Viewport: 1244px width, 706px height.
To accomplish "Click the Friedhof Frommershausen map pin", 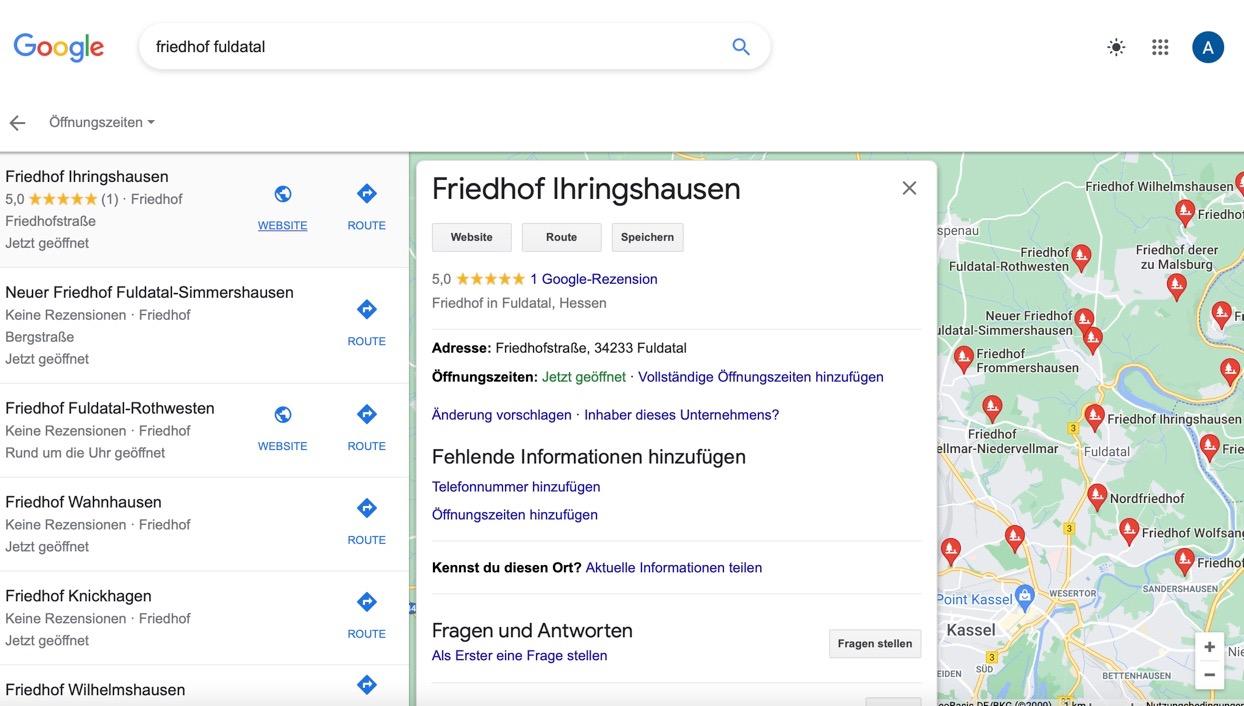I will pyautogui.click(x=964, y=357).
